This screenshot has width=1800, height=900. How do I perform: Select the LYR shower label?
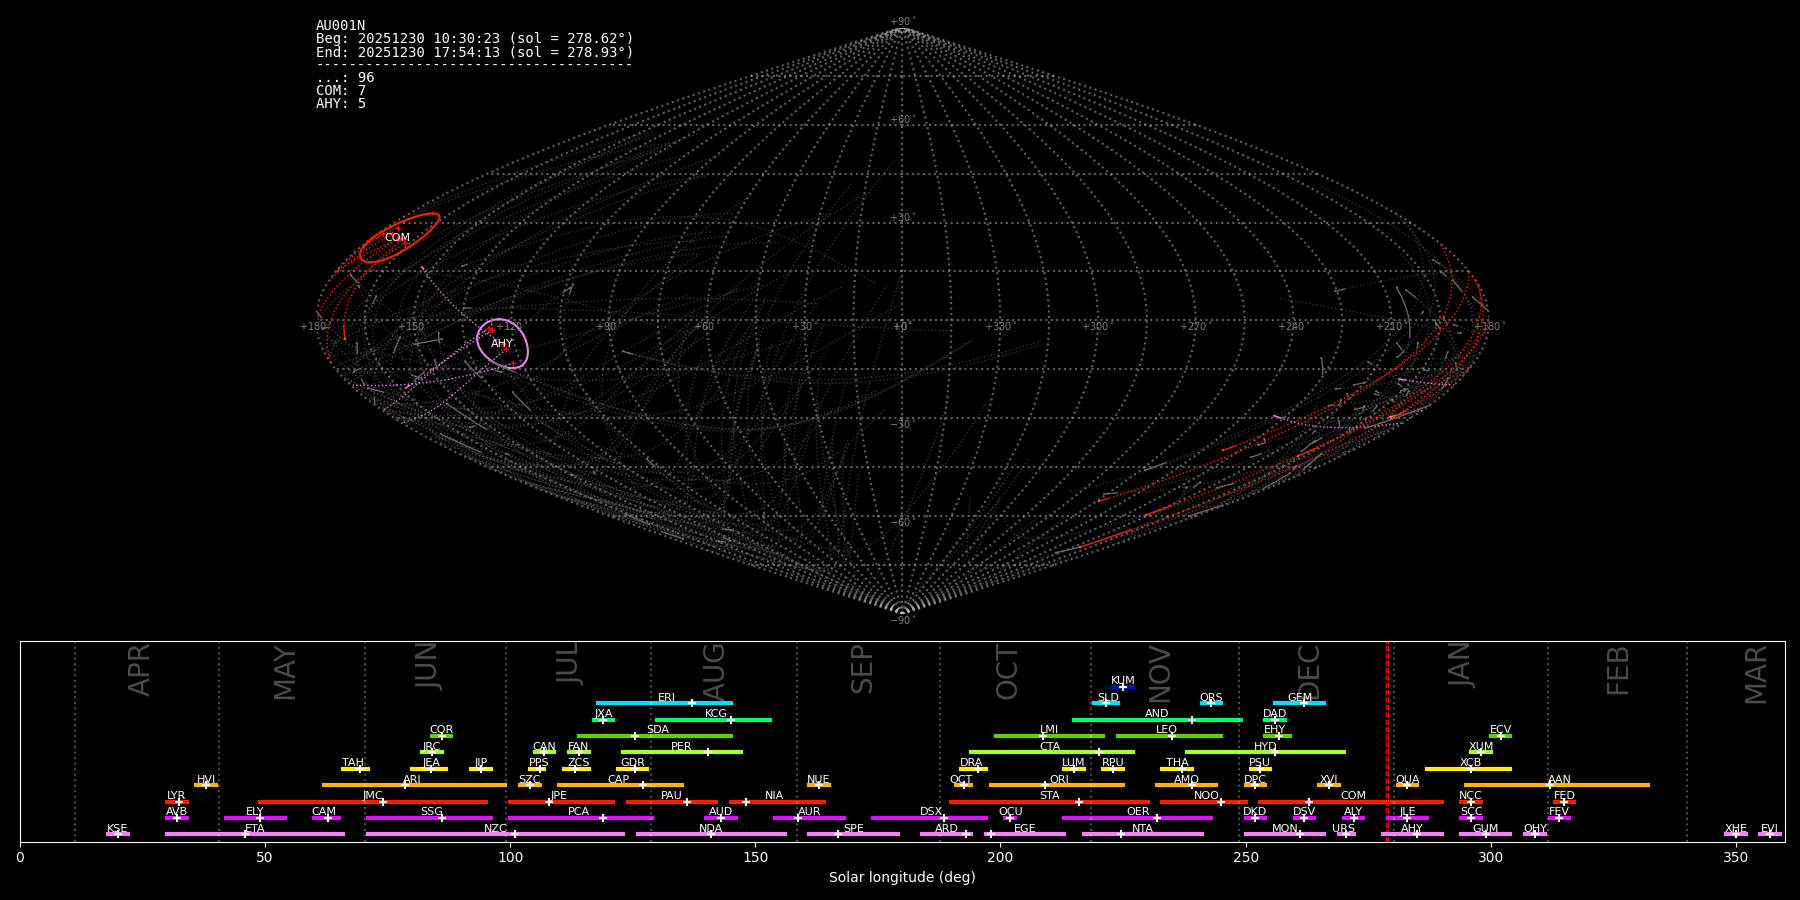click(x=176, y=796)
